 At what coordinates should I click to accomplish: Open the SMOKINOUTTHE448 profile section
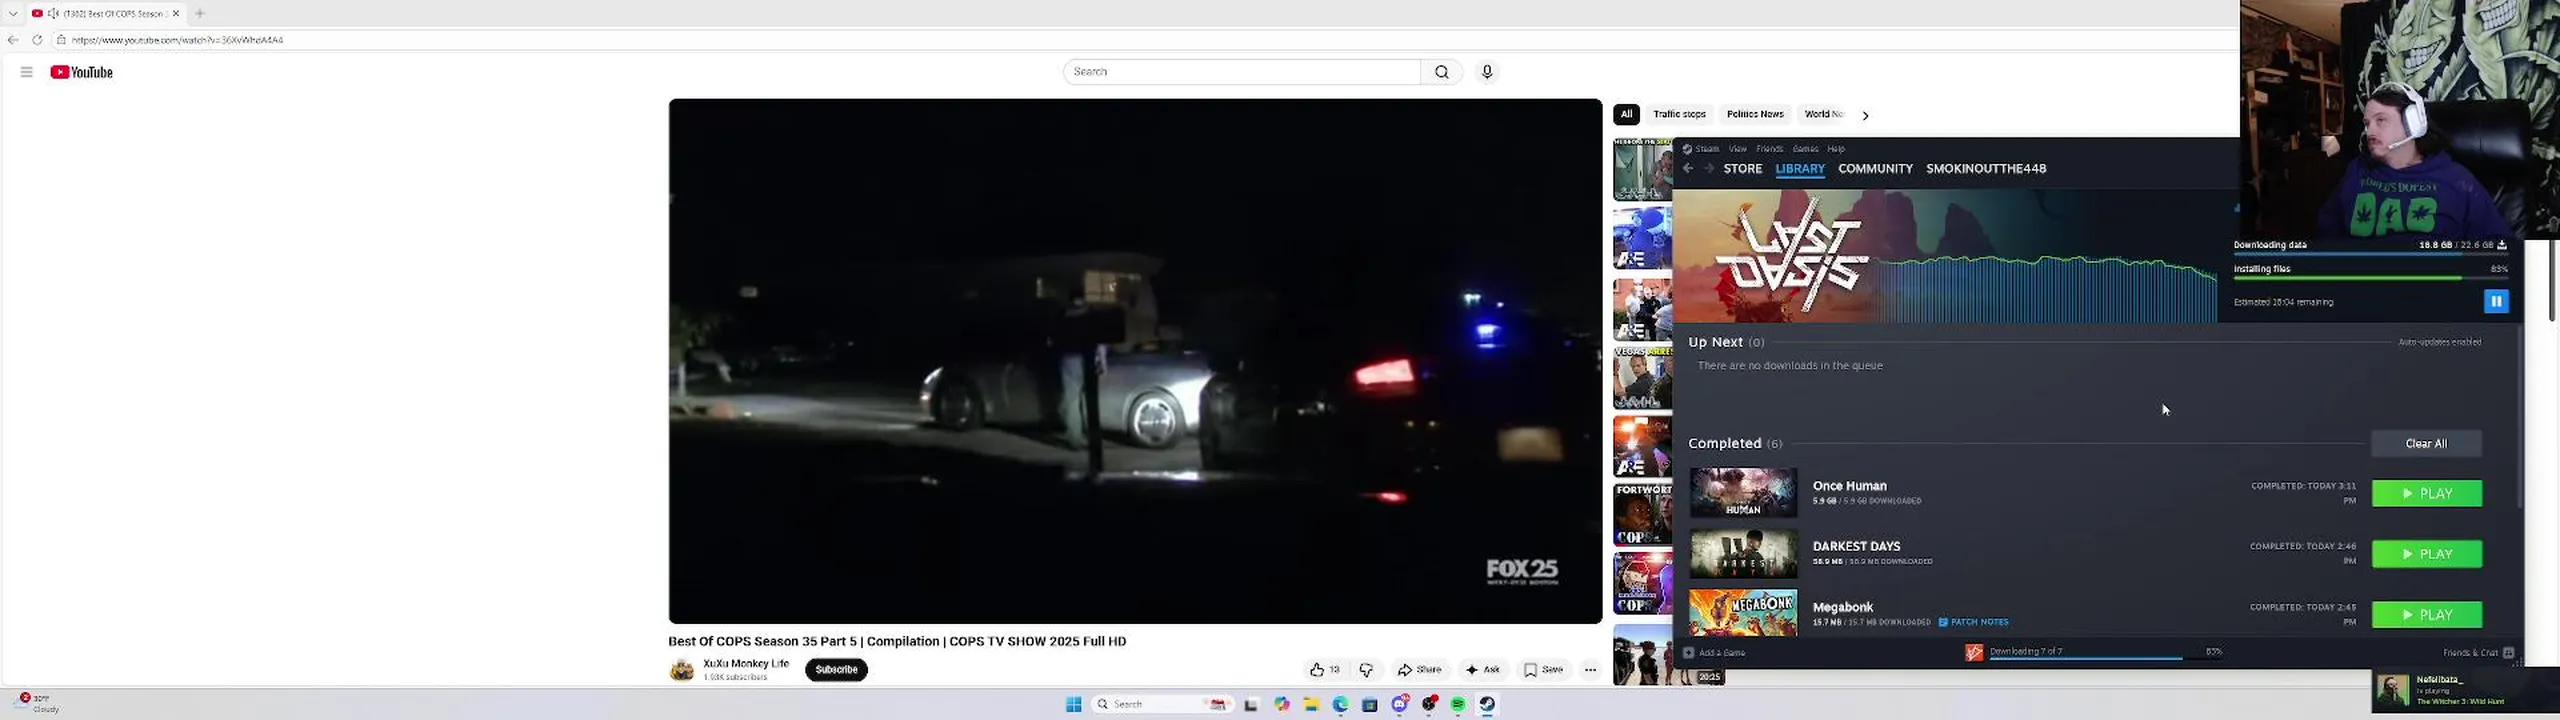click(x=1986, y=169)
